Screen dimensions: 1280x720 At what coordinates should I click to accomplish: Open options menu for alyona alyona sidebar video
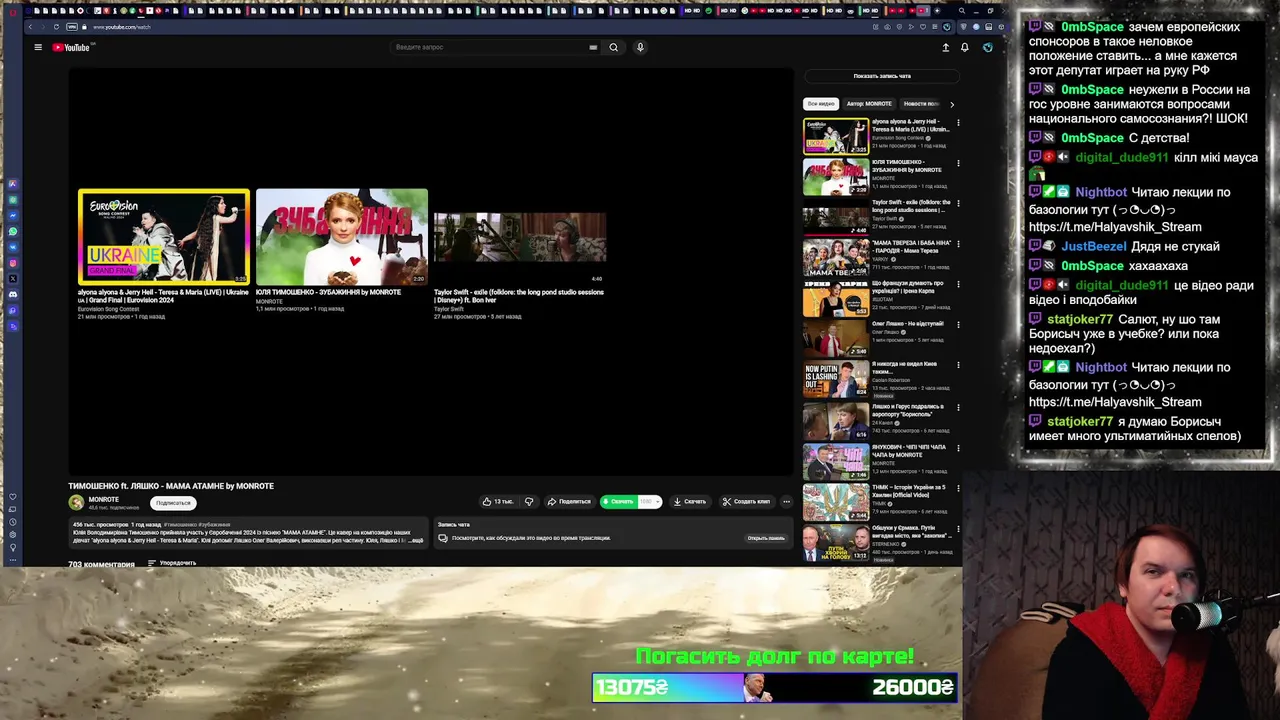[x=958, y=123]
